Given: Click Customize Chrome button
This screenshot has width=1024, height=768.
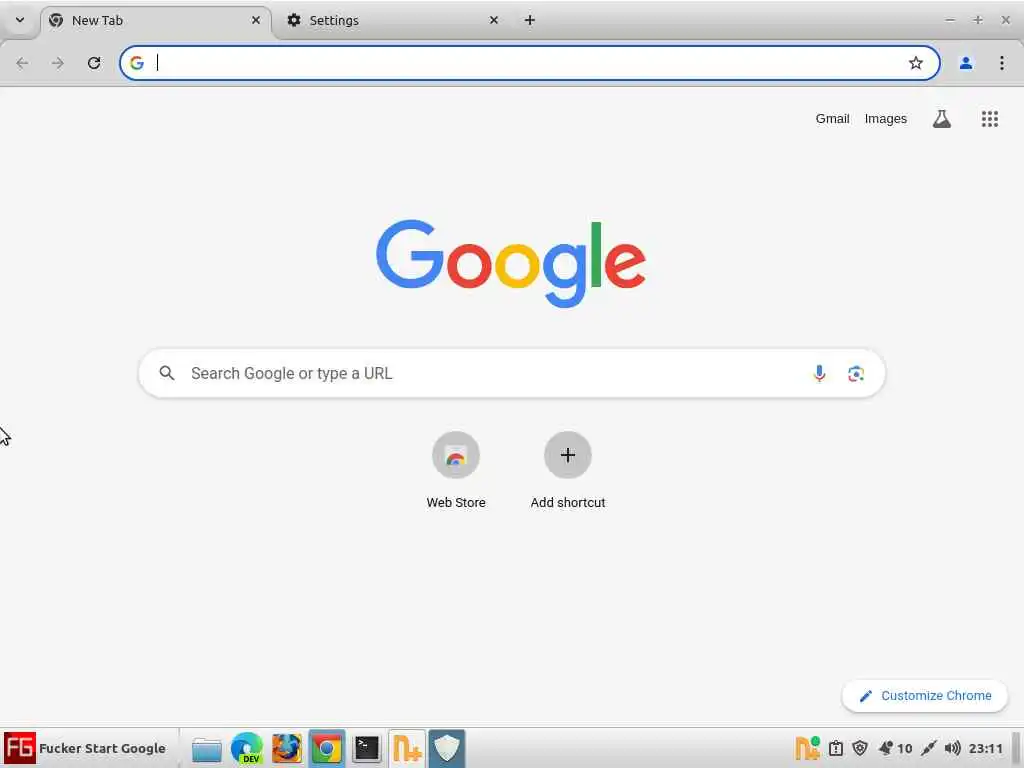Looking at the screenshot, I should 925,696.
